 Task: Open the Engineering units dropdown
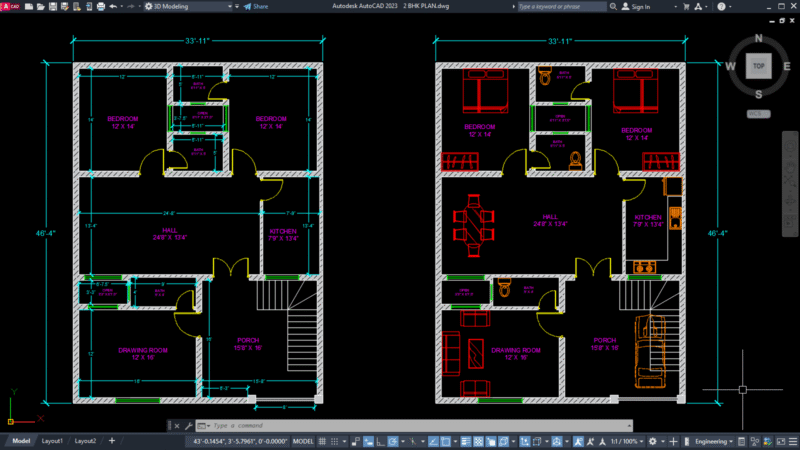tap(714, 441)
